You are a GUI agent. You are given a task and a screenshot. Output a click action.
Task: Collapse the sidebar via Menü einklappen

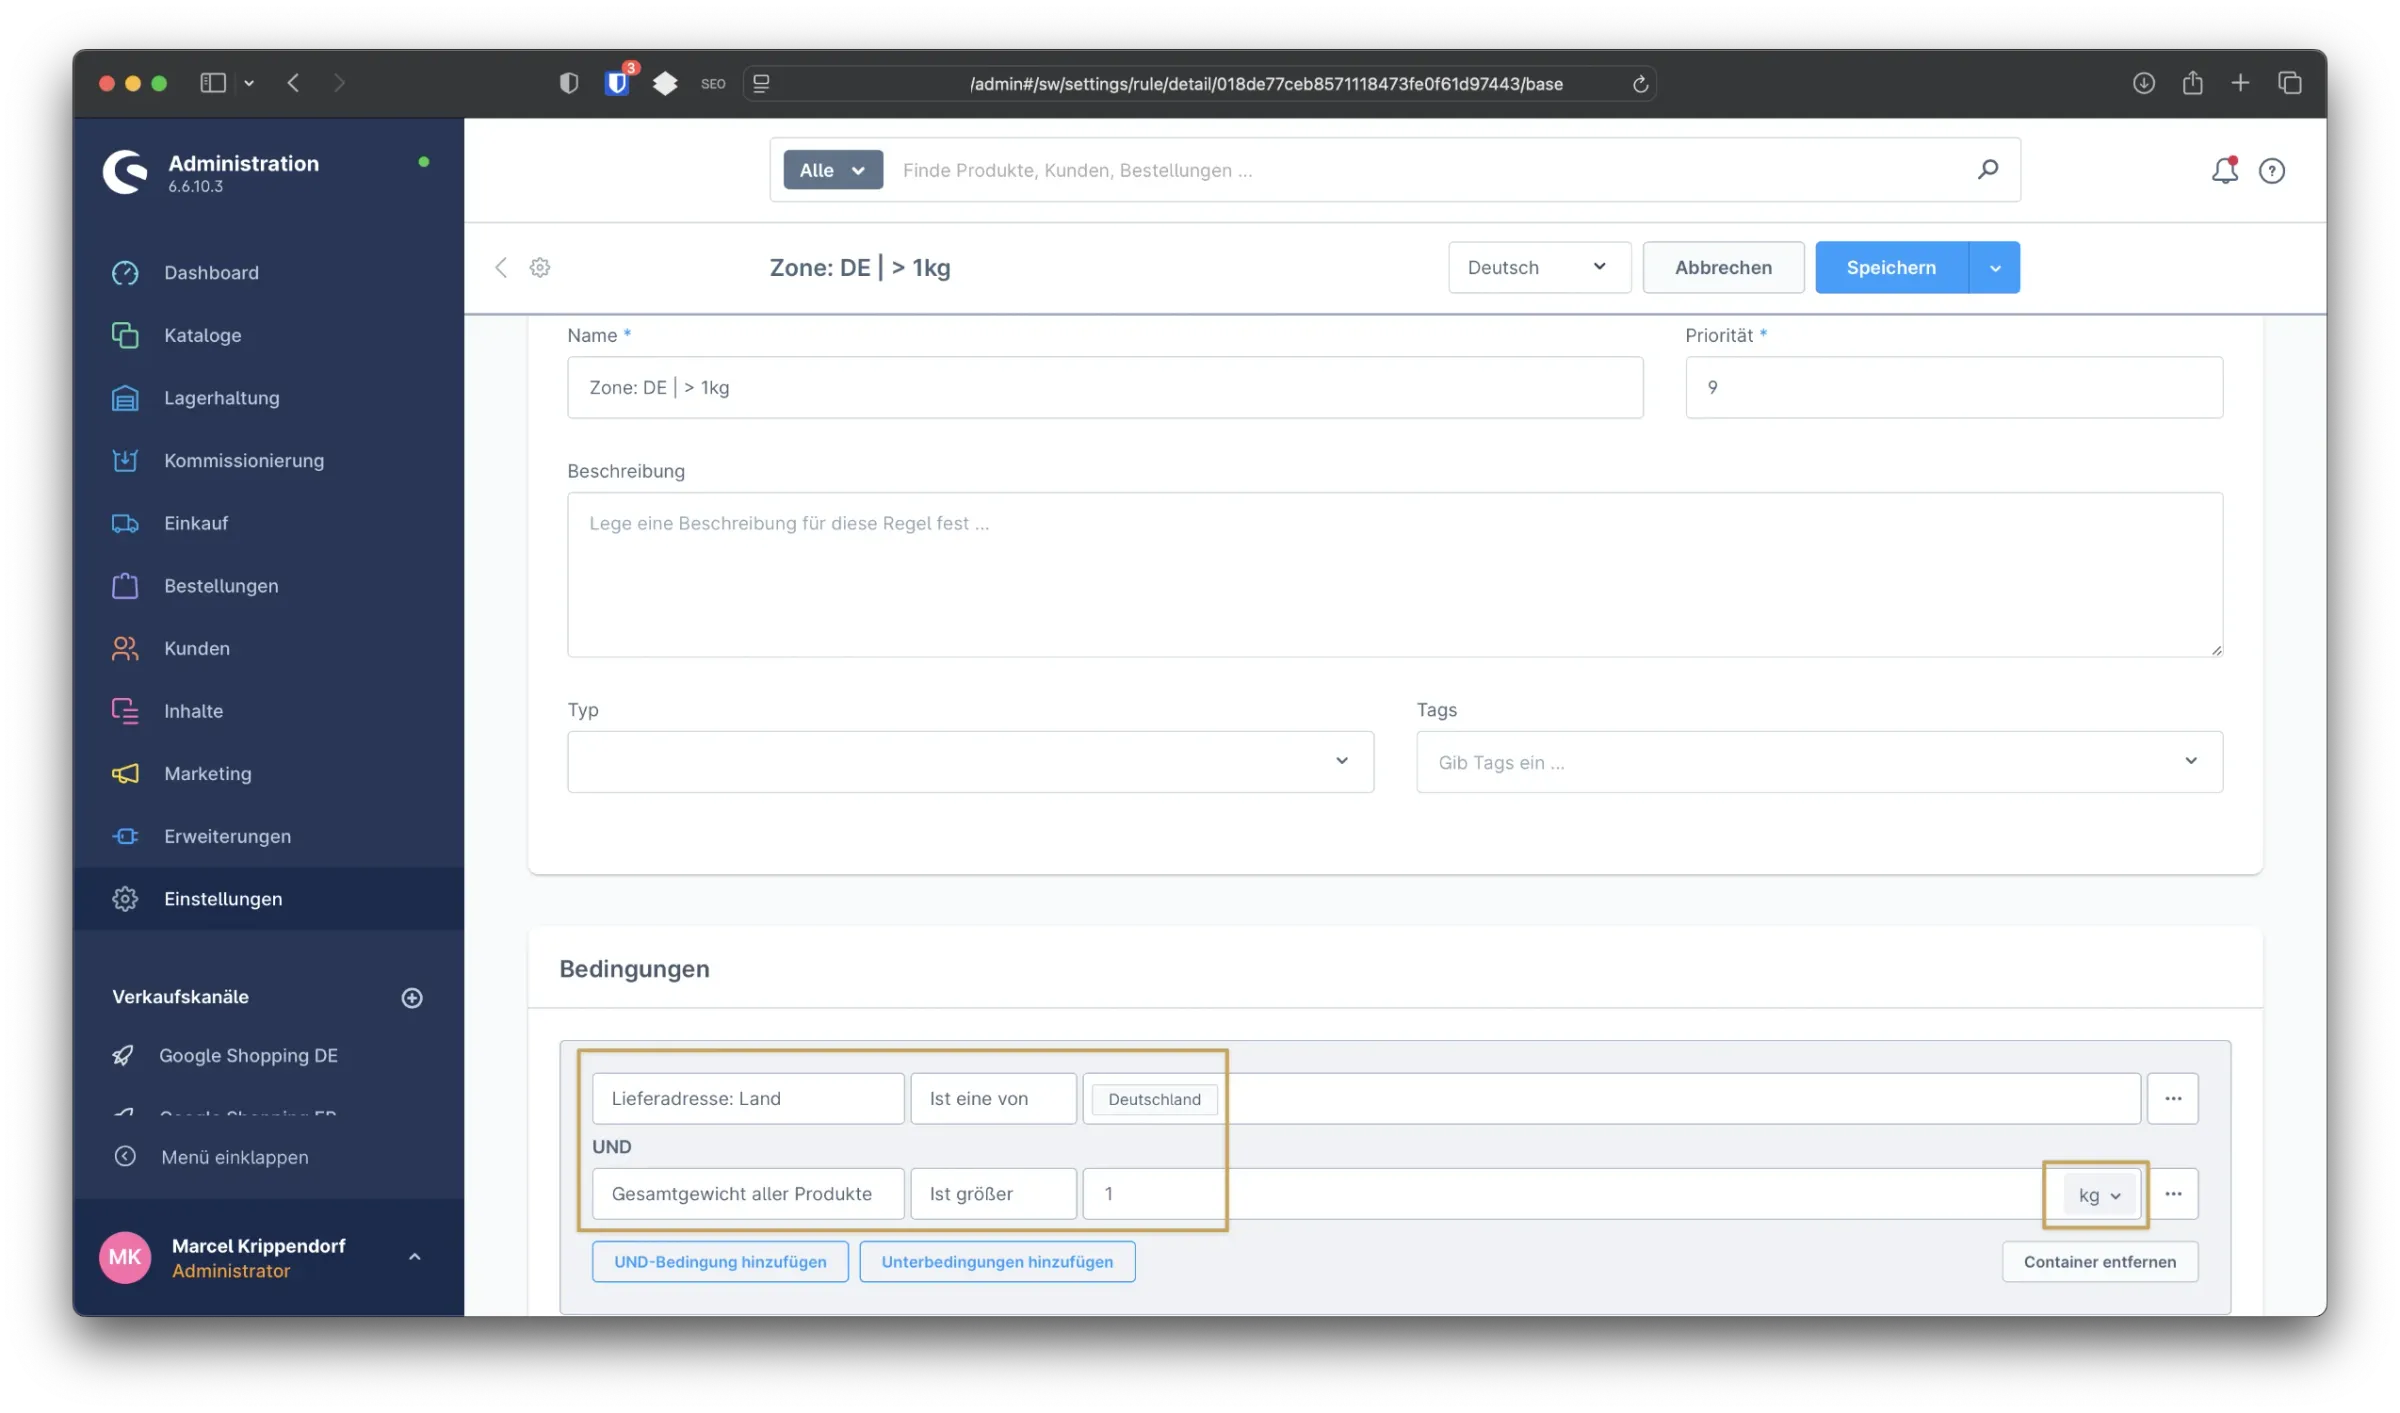234,1157
